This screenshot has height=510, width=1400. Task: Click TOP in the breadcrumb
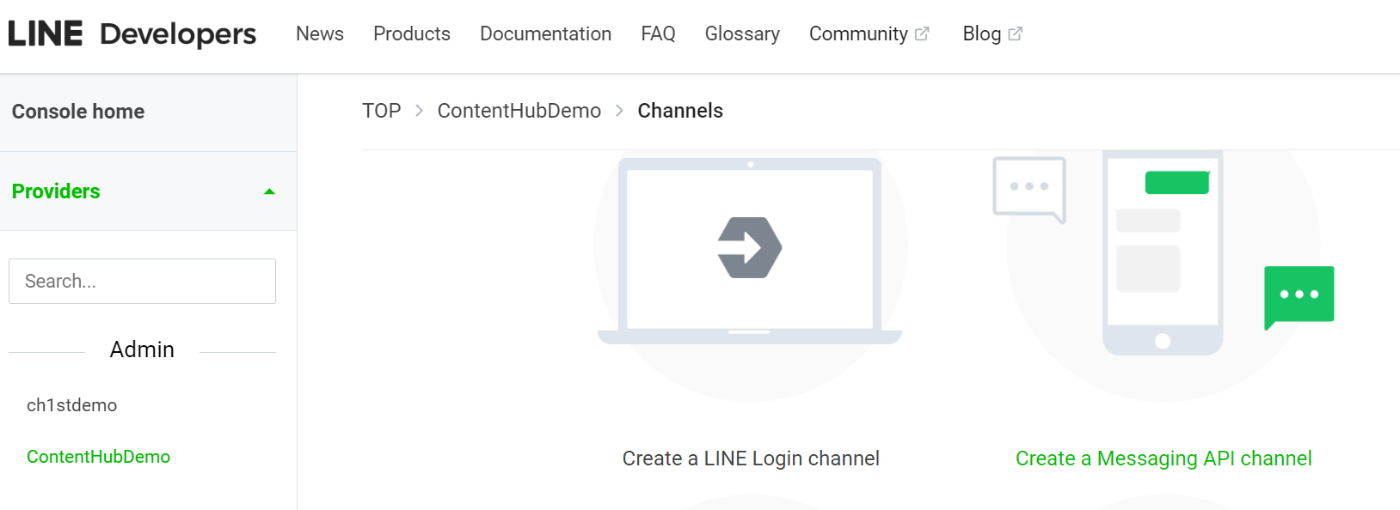tap(381, 111)
